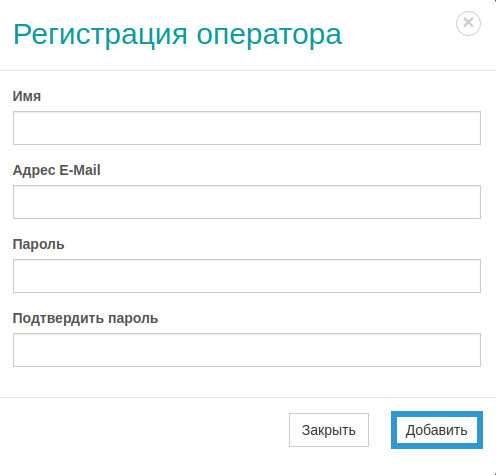Click the Подтвердить пароль label
Screen dimensions: 496x475
pyautogui.click(x=85, y=319)
